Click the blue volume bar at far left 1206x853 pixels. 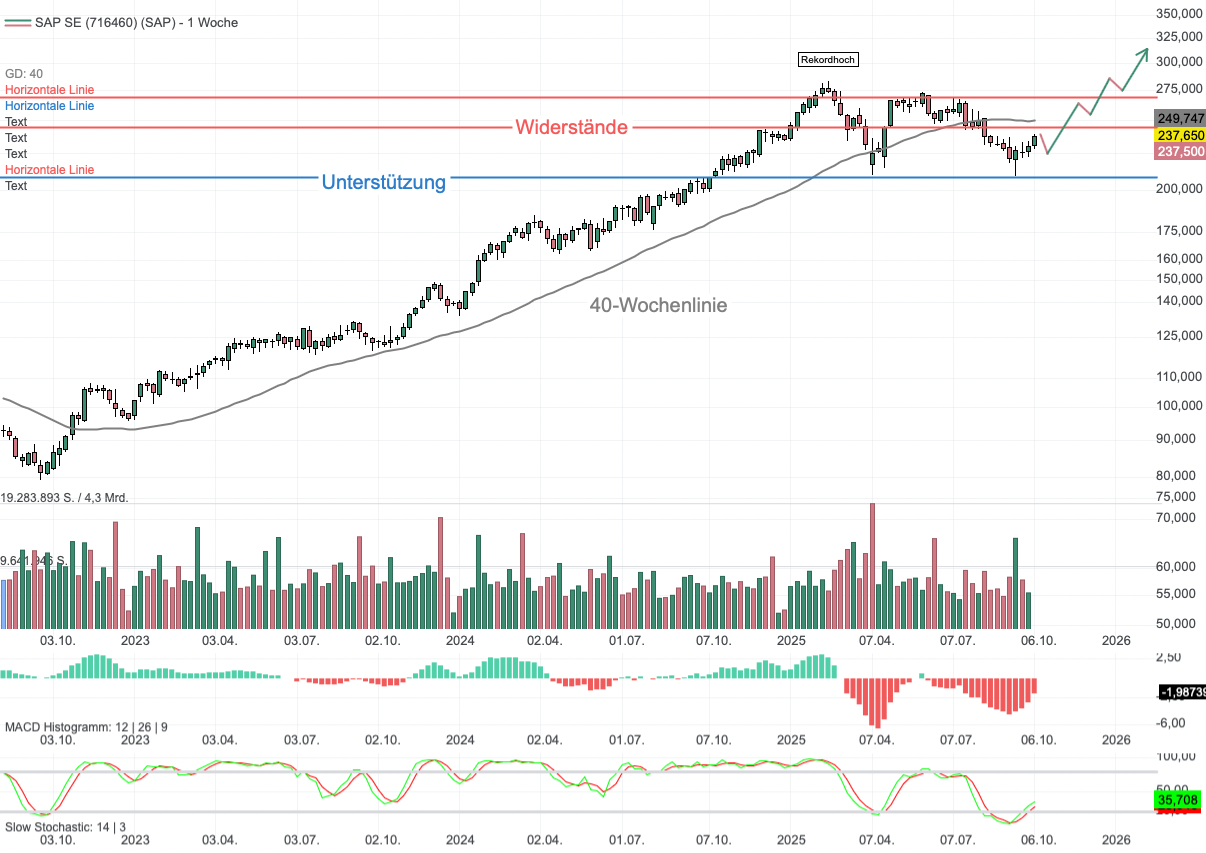pos(4,604)
